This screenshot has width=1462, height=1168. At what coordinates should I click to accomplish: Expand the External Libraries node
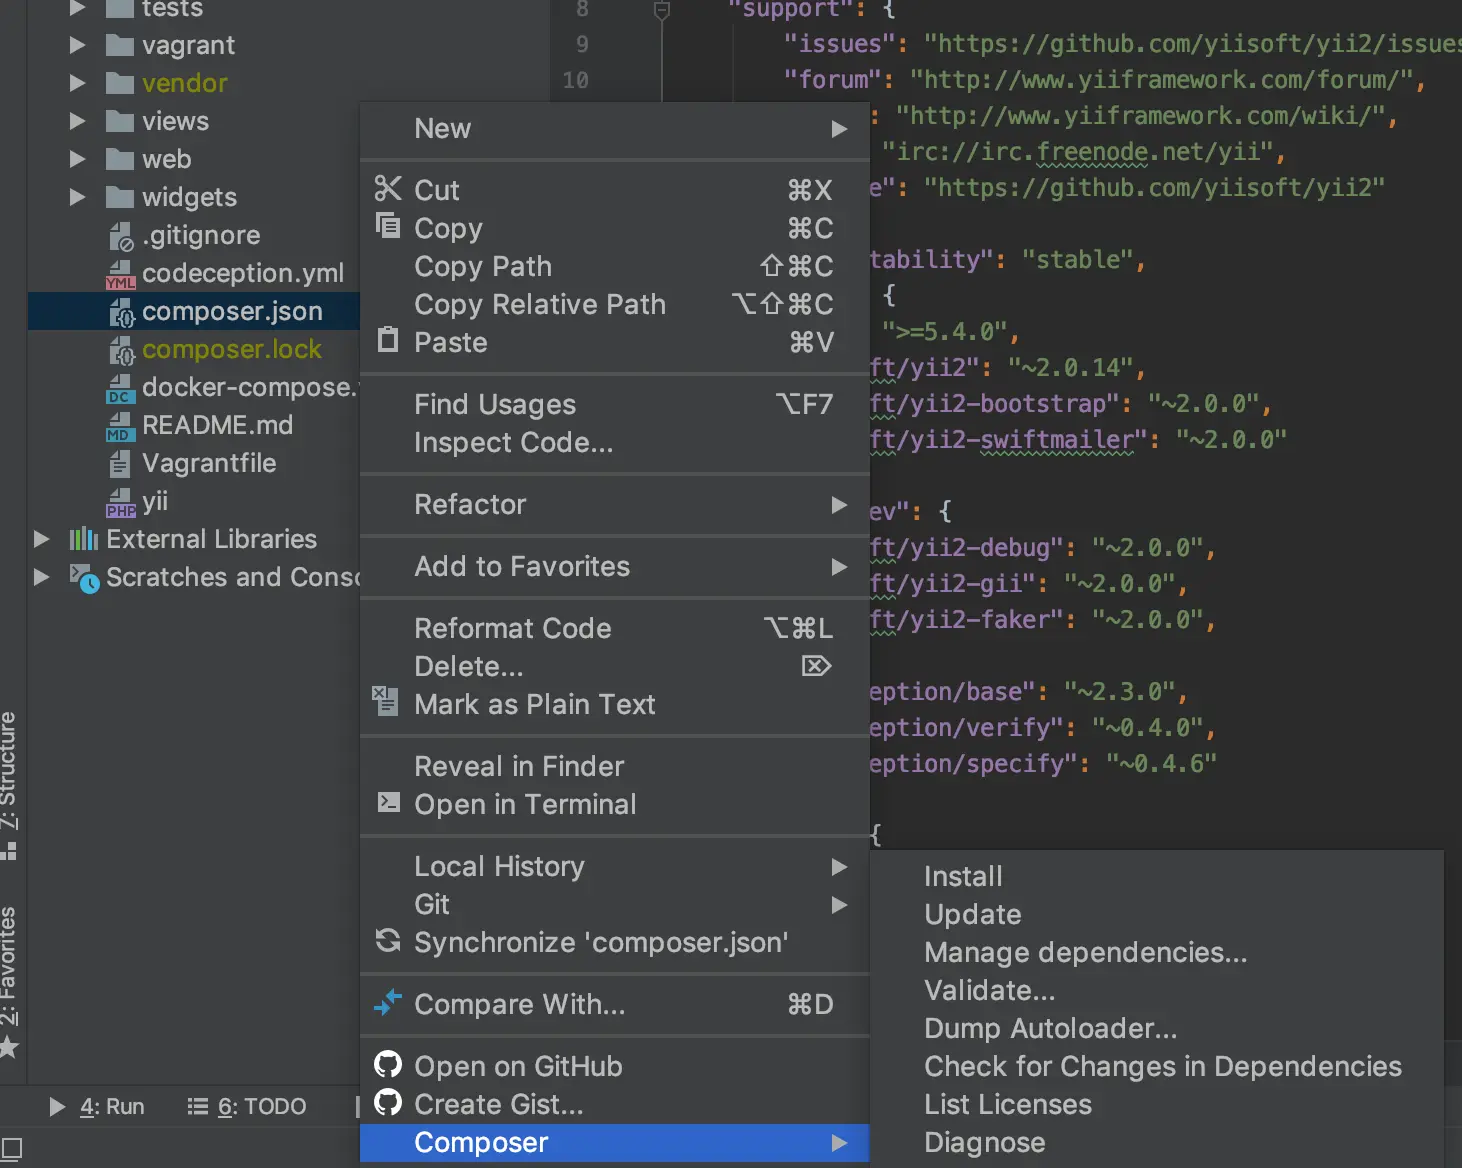tap(42, 539)
